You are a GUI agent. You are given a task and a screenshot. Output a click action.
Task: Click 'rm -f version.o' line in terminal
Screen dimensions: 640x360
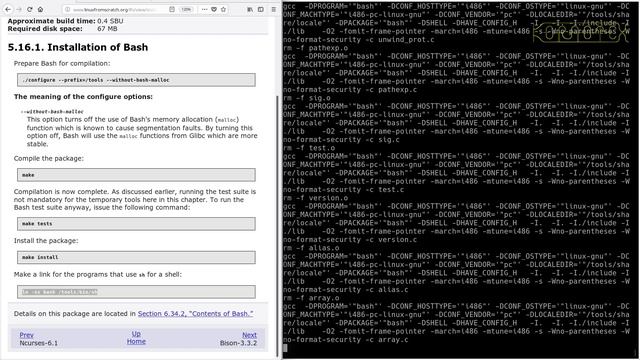[316, 198]
